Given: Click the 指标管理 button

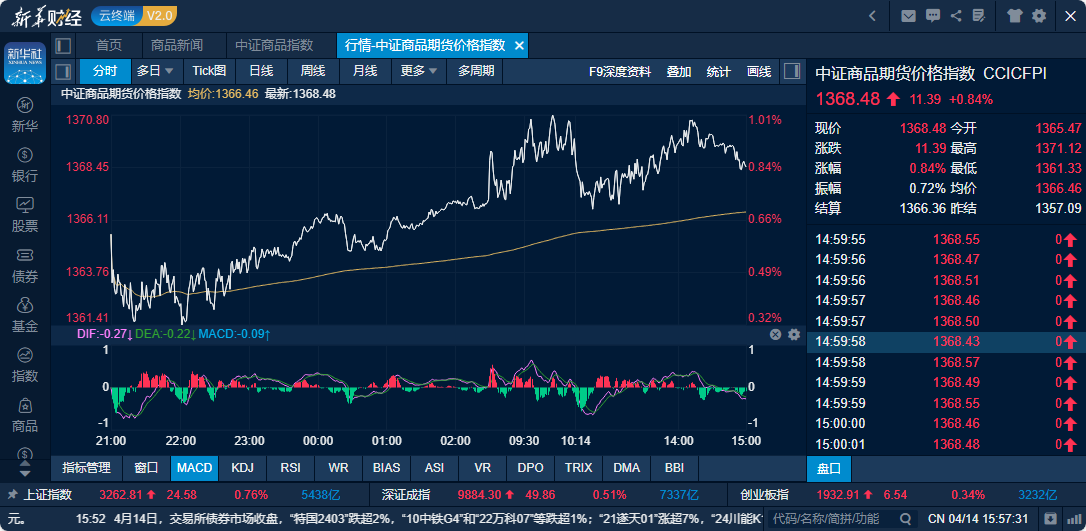Looking at the screenshot, I should (86, 467).
